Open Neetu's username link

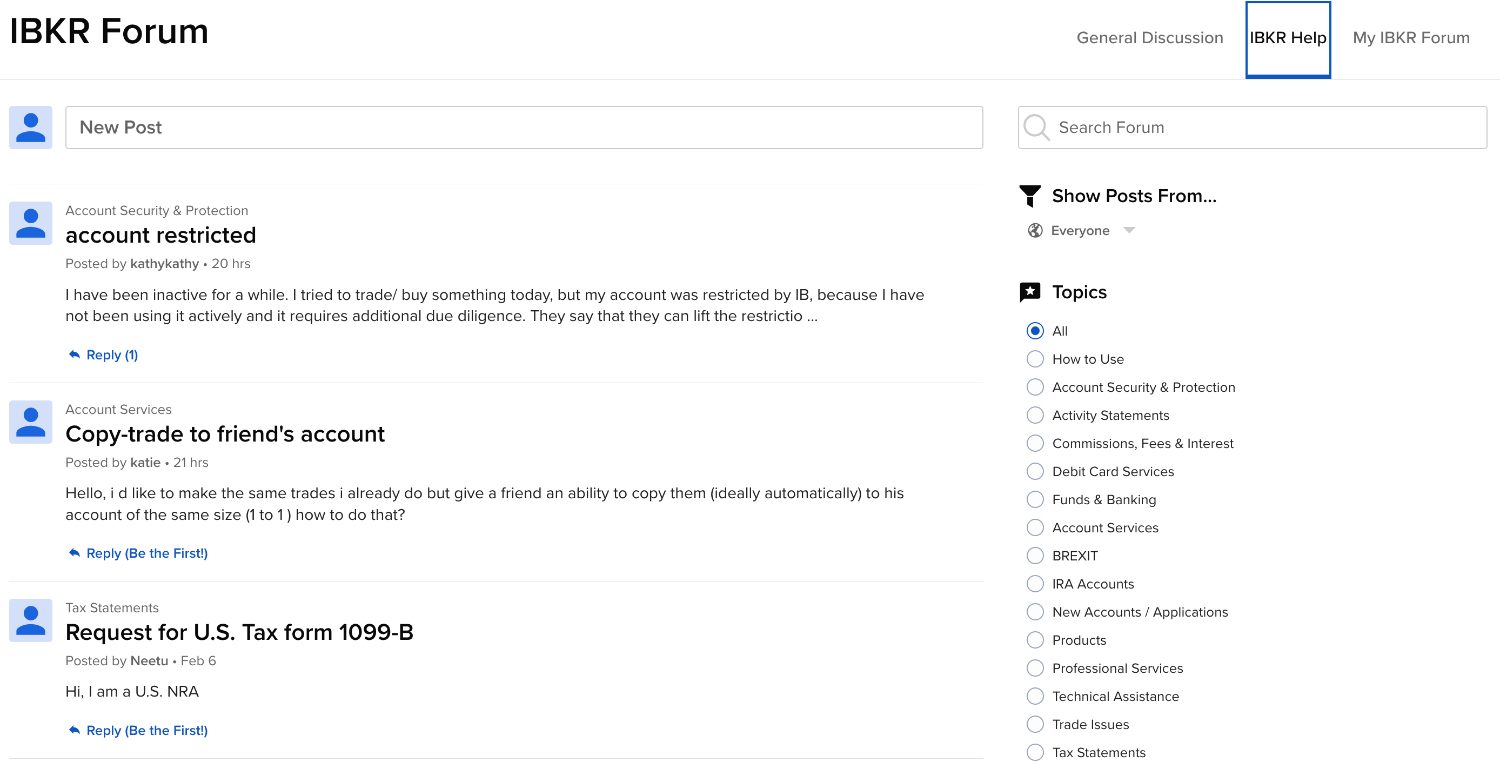coord(149,661)
